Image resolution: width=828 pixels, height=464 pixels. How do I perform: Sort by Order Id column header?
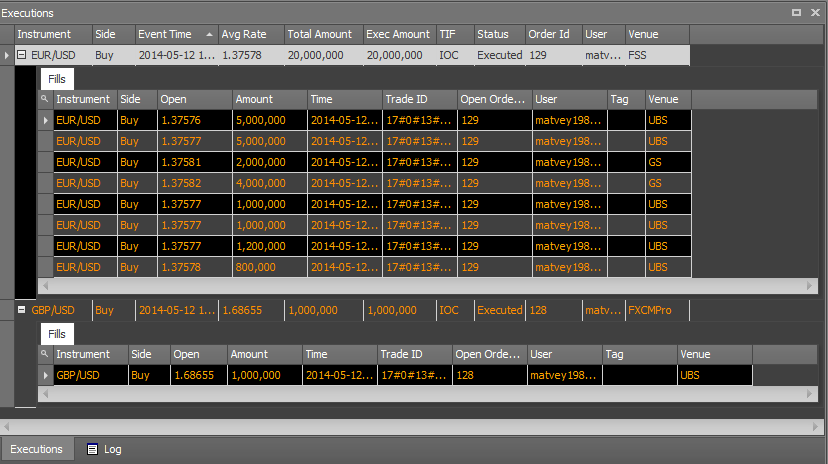pos(553,34)
